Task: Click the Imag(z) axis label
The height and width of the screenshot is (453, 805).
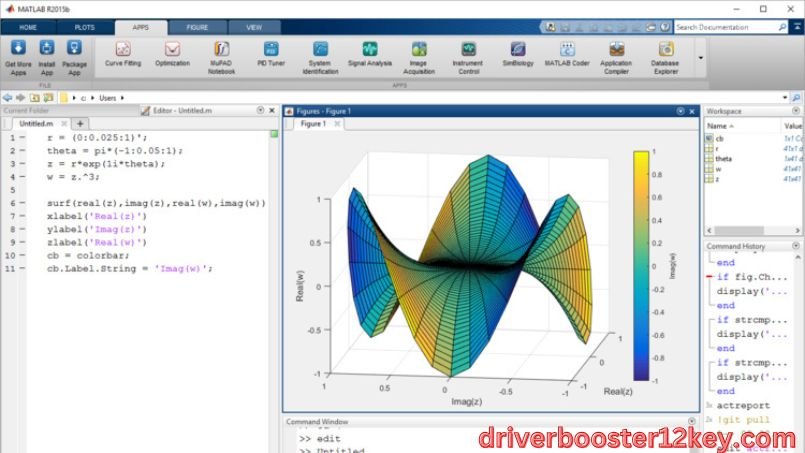Action: coord(466,401)
